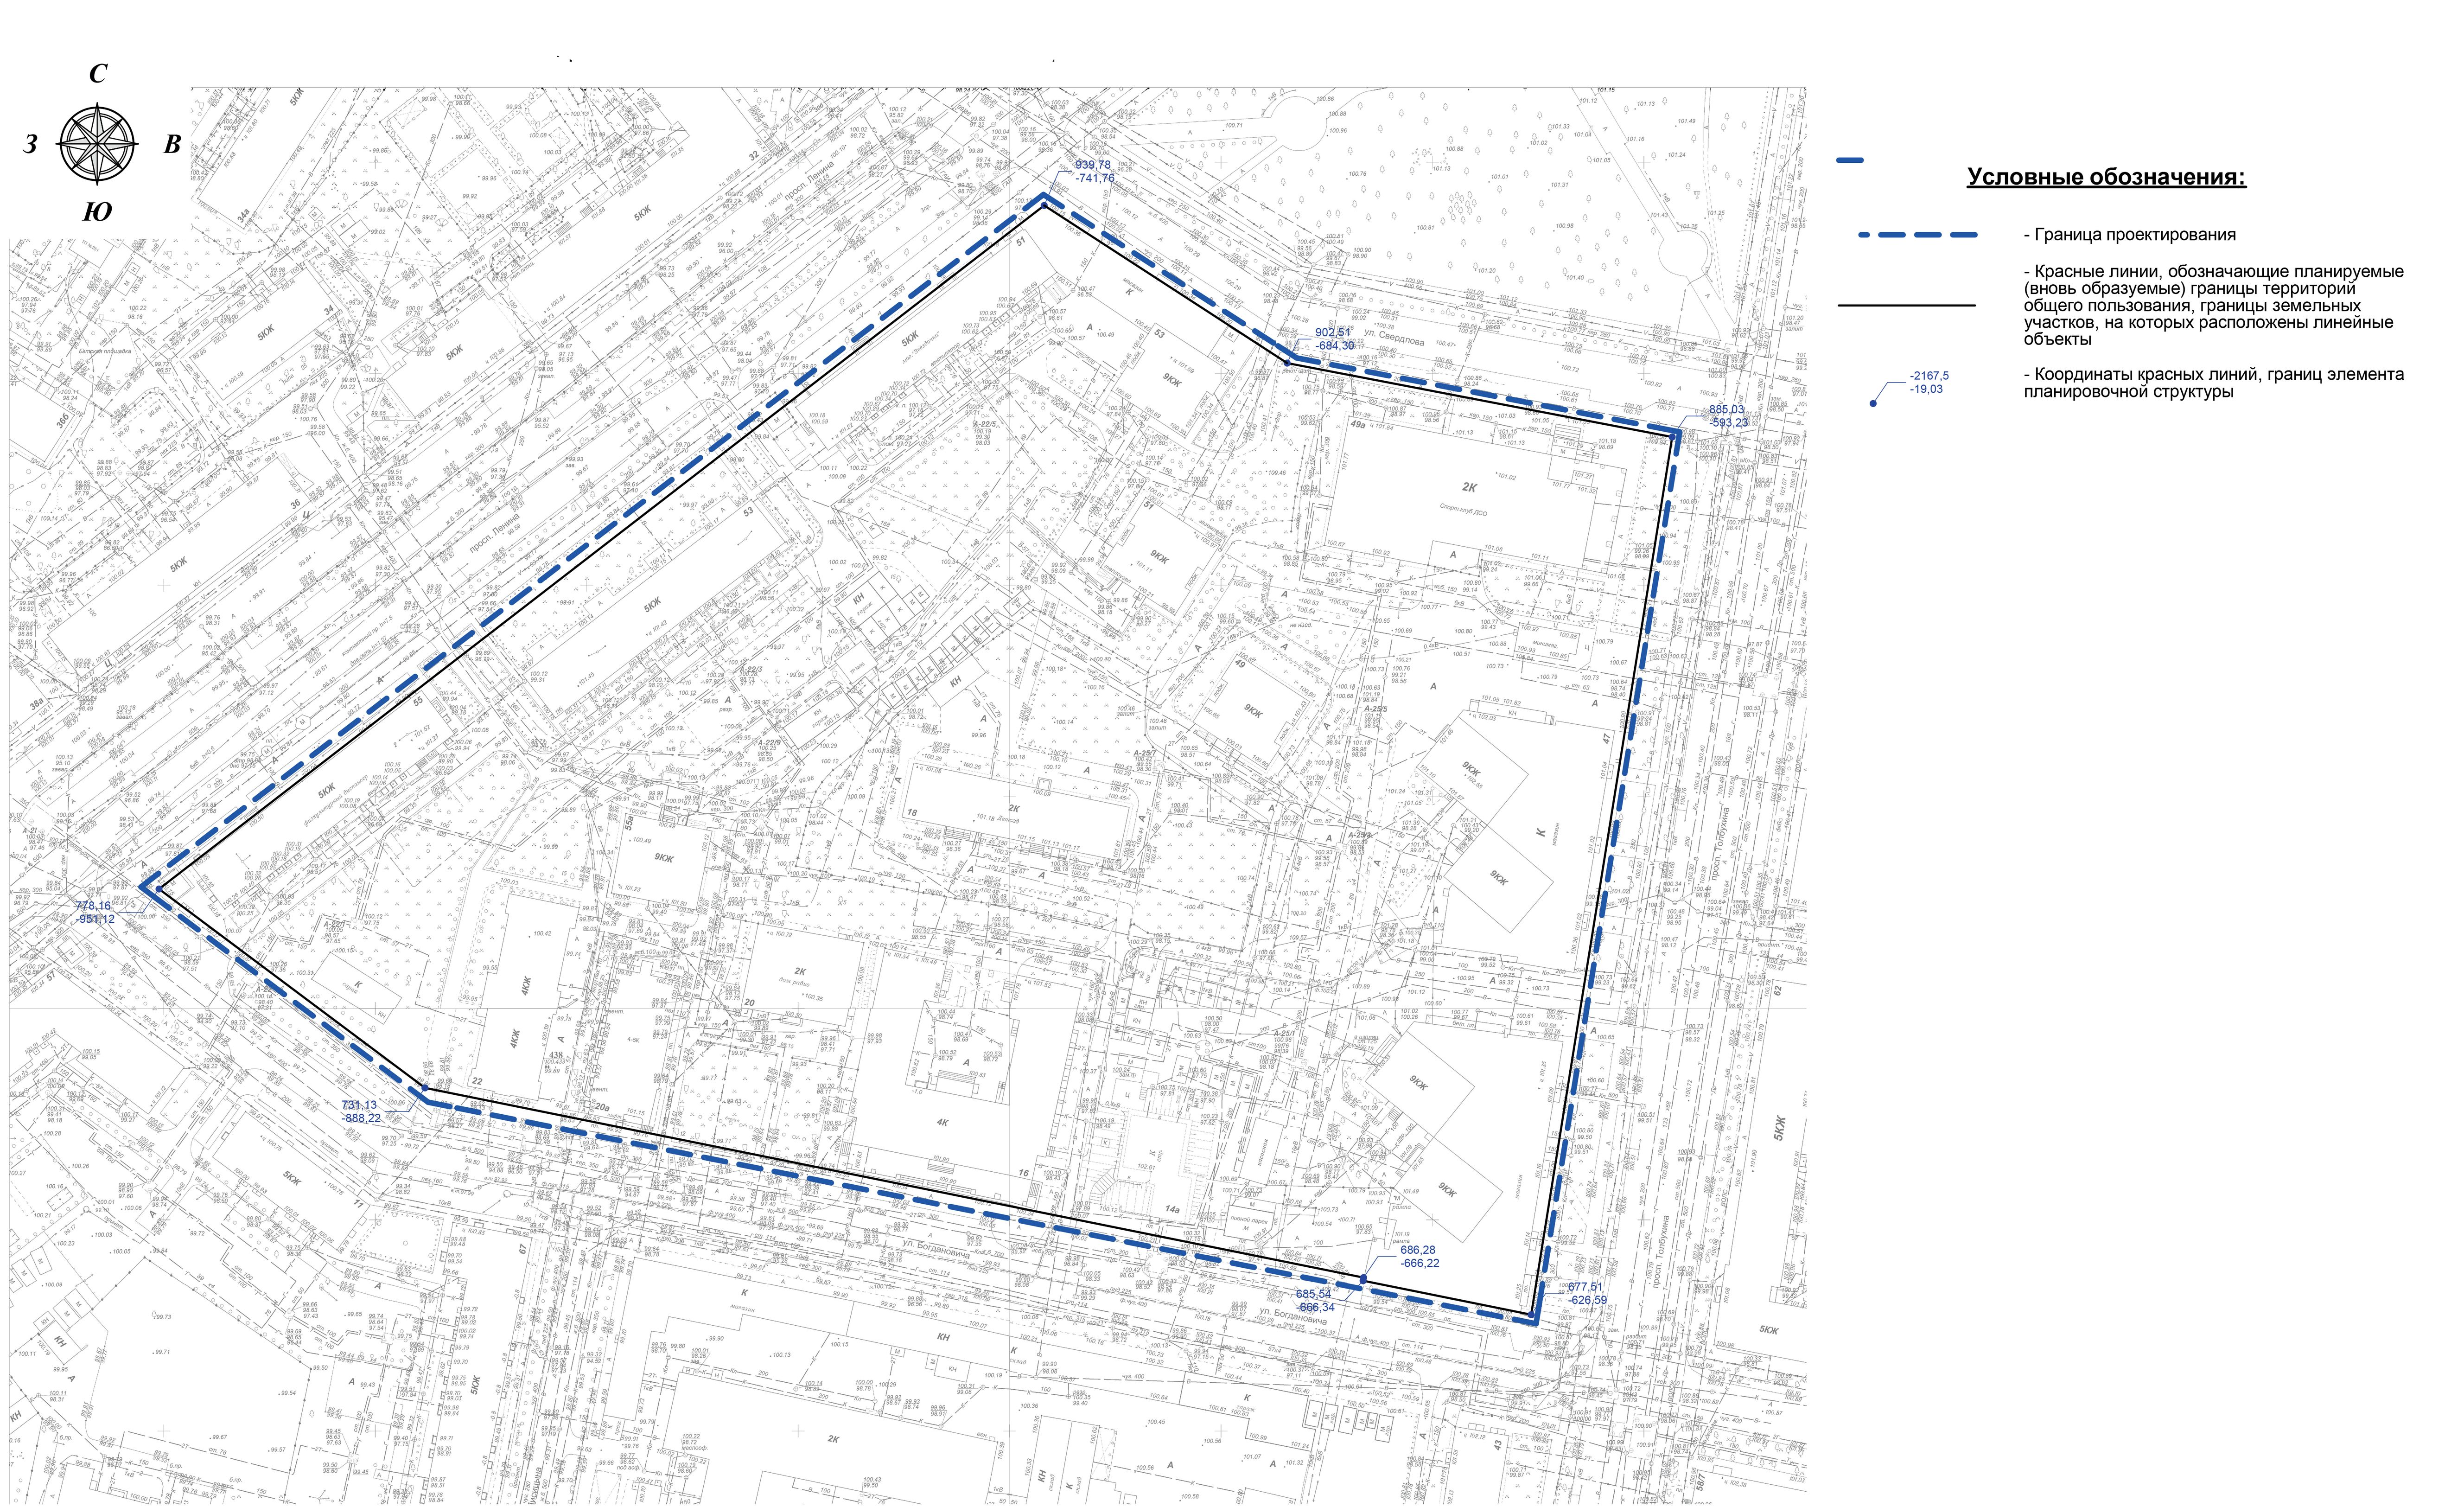Click coordinate label 686,28 -666,22

point(1419,1257)
